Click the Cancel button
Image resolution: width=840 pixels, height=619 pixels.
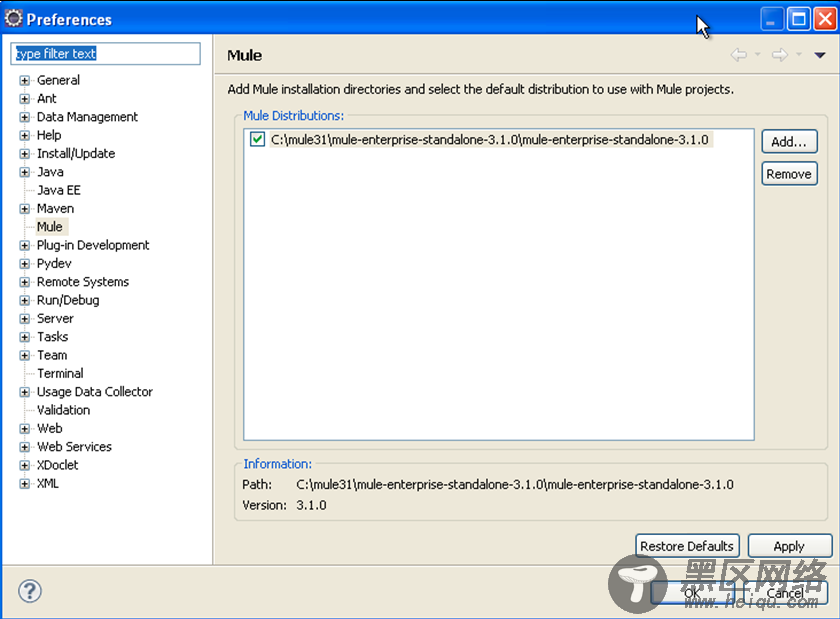[x=785, y=593]
